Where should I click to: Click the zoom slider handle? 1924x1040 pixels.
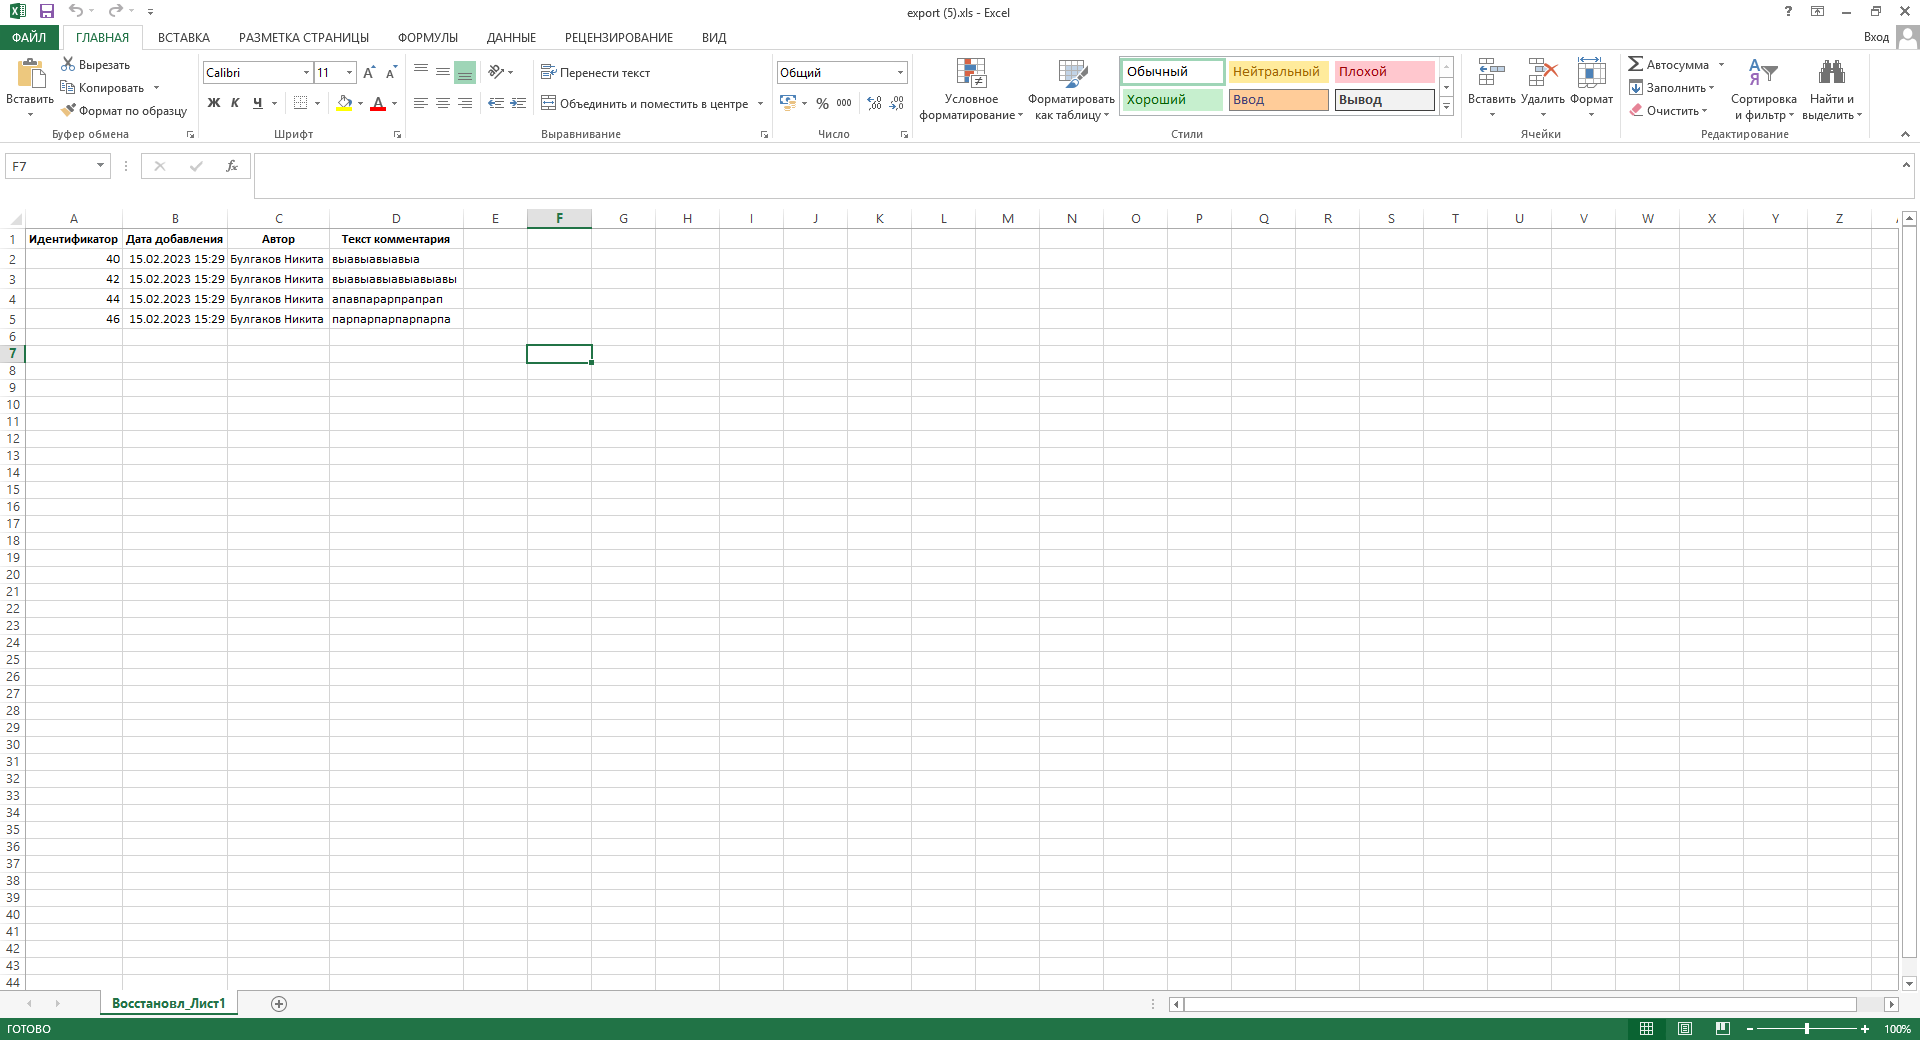(x=1806, y=1029)
